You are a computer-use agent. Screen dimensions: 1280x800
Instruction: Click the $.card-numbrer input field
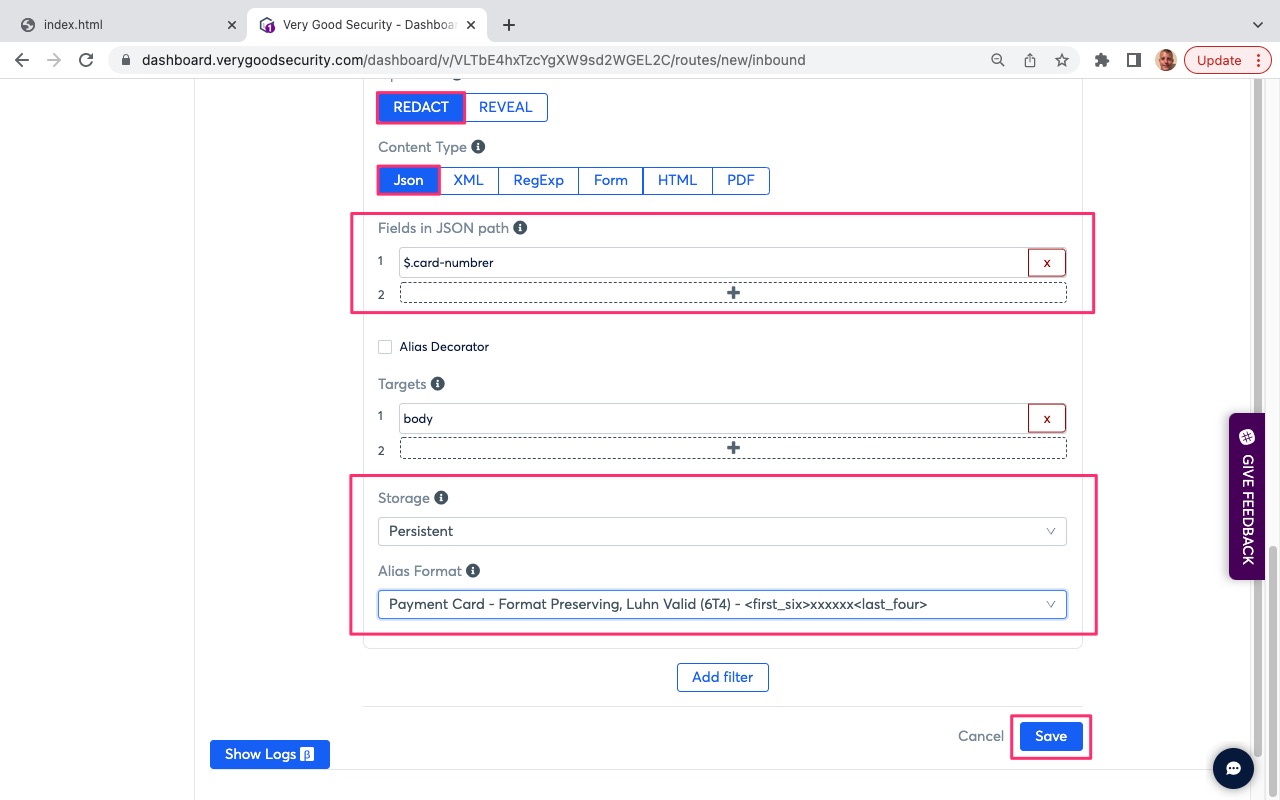[x=714, y=263]
